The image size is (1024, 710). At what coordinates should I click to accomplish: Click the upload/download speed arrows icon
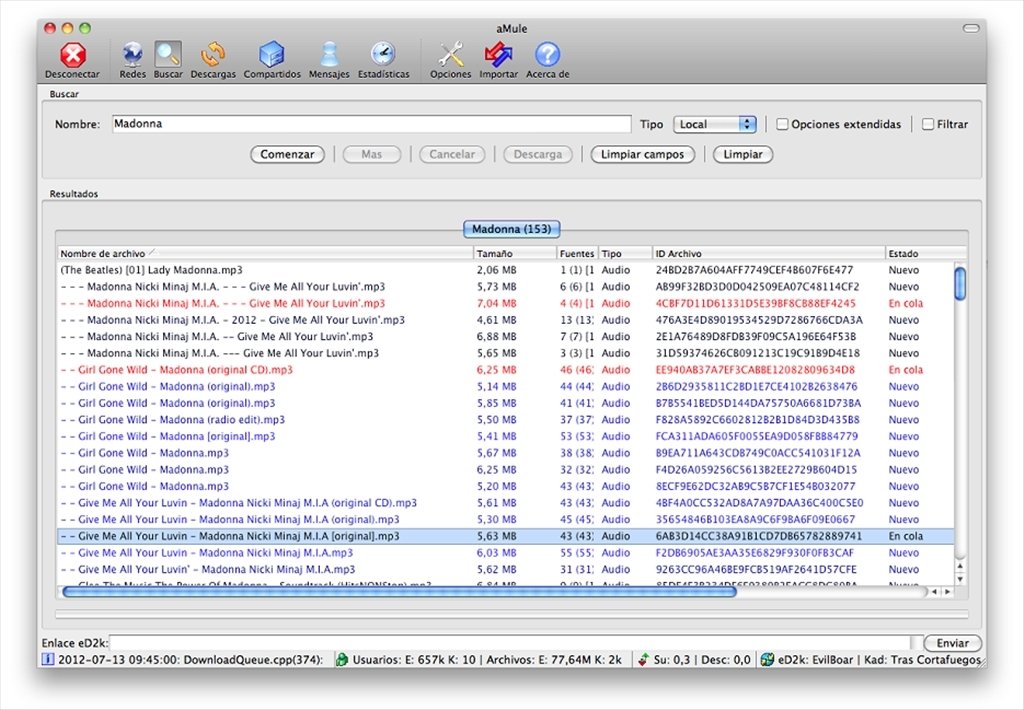(x=643, y=660)
